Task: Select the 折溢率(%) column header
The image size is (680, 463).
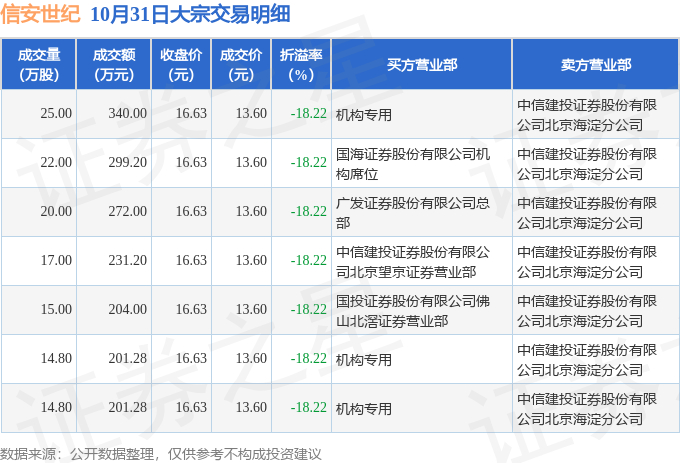Action: [x=301, y=65]
